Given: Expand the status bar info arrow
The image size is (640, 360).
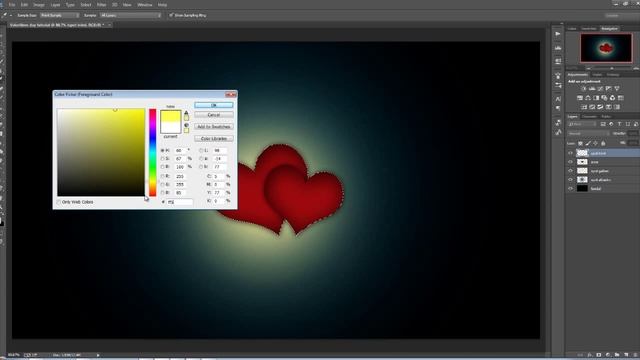Looking at the screenshot, I should coord(98,355).
